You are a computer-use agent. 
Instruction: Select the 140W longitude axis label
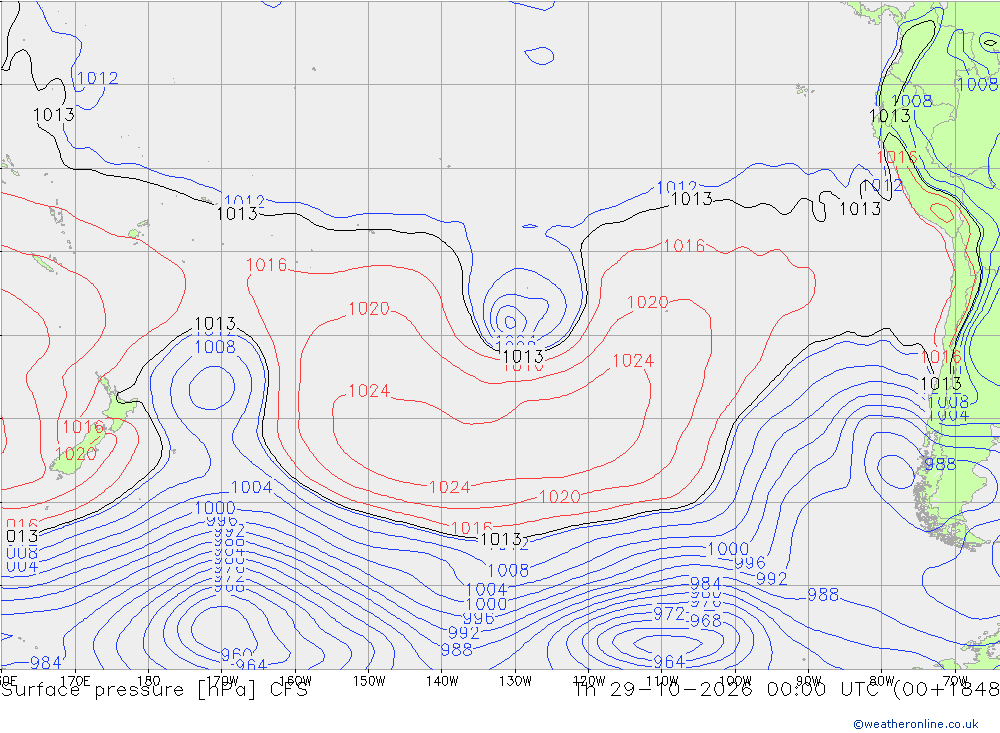[x=442, y=681]
